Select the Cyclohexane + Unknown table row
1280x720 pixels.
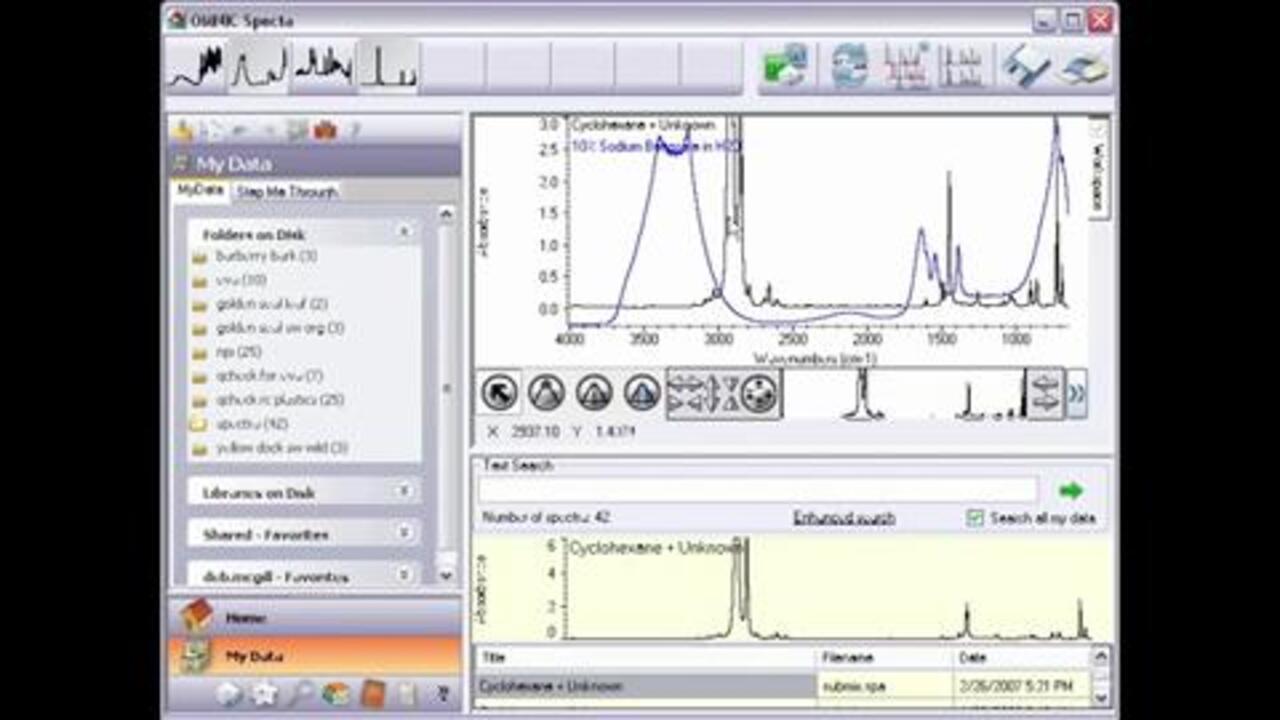[645, 686]
